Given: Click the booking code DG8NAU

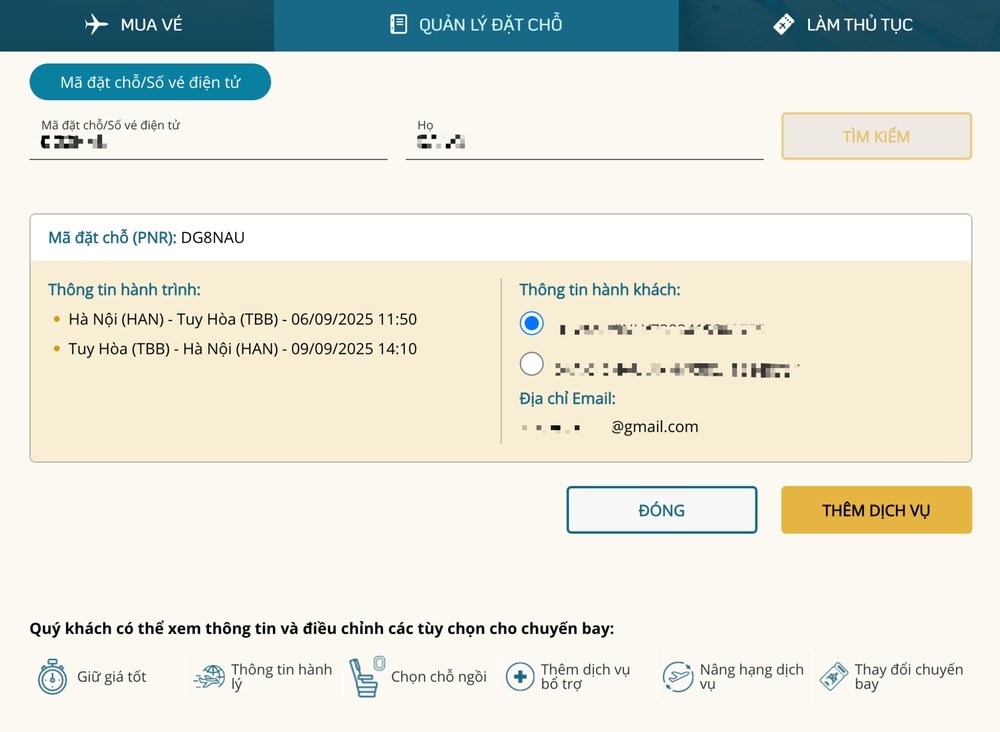Looking at the screenshot, I should coord(212,238).
